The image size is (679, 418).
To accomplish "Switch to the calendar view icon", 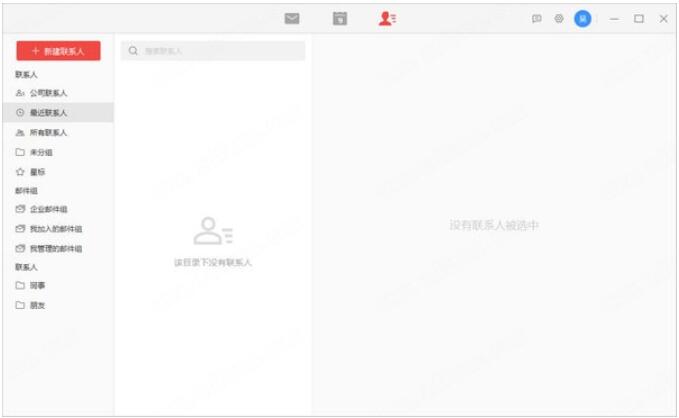I will click(340, 18).
